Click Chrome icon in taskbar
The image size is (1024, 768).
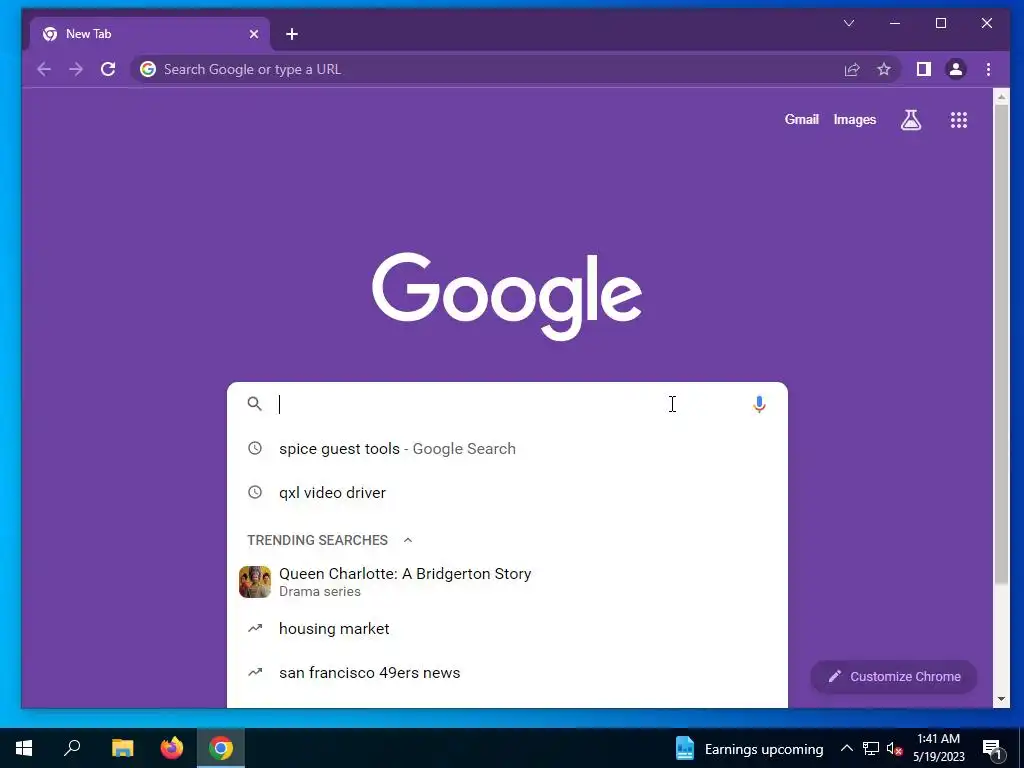[221, 748]
